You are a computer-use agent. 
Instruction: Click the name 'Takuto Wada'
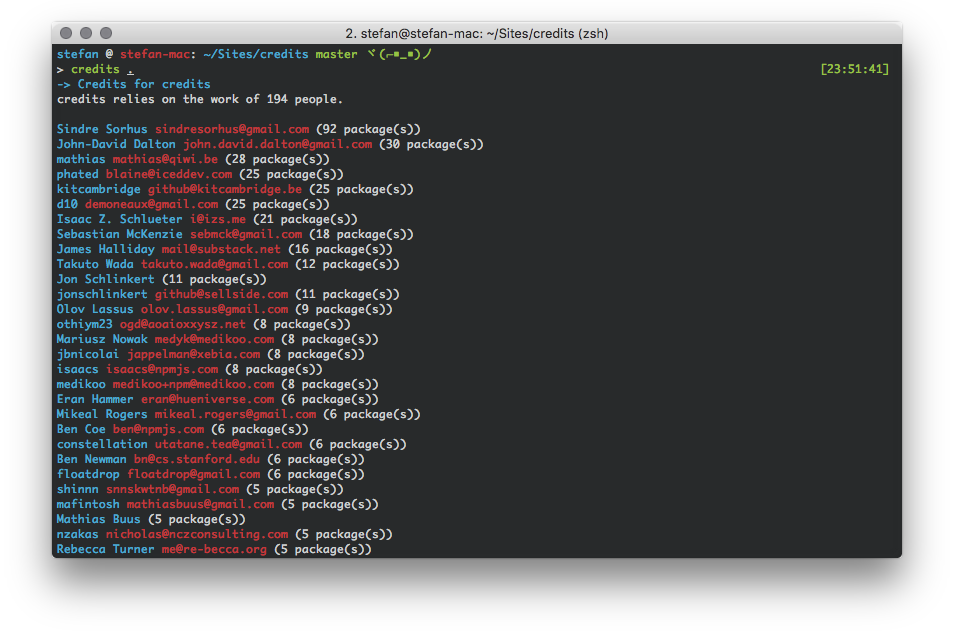click(95, 264)
